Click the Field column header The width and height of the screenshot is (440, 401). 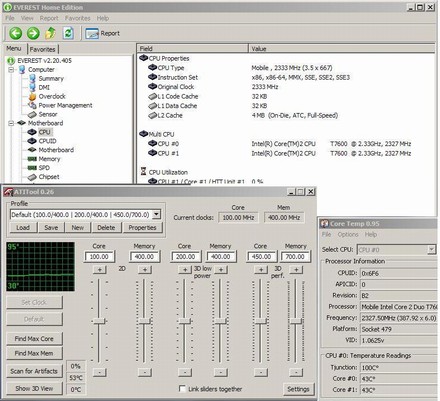pyautogui.click(x=192, y=49)
